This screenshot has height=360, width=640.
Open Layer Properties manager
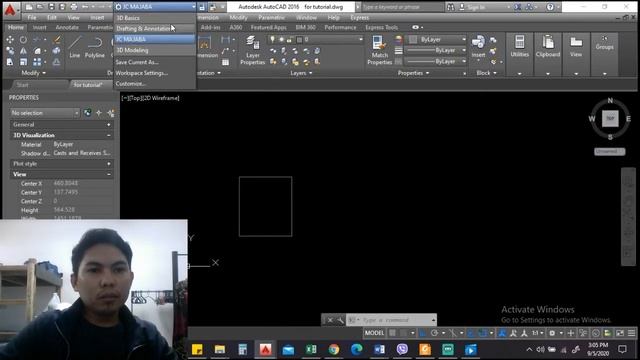coord(253,50)
